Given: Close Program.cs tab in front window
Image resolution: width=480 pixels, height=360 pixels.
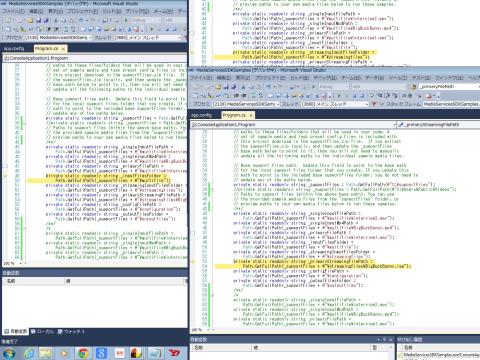Looking at the screenshot, I should pyautogui.click(x=251, y=115).
